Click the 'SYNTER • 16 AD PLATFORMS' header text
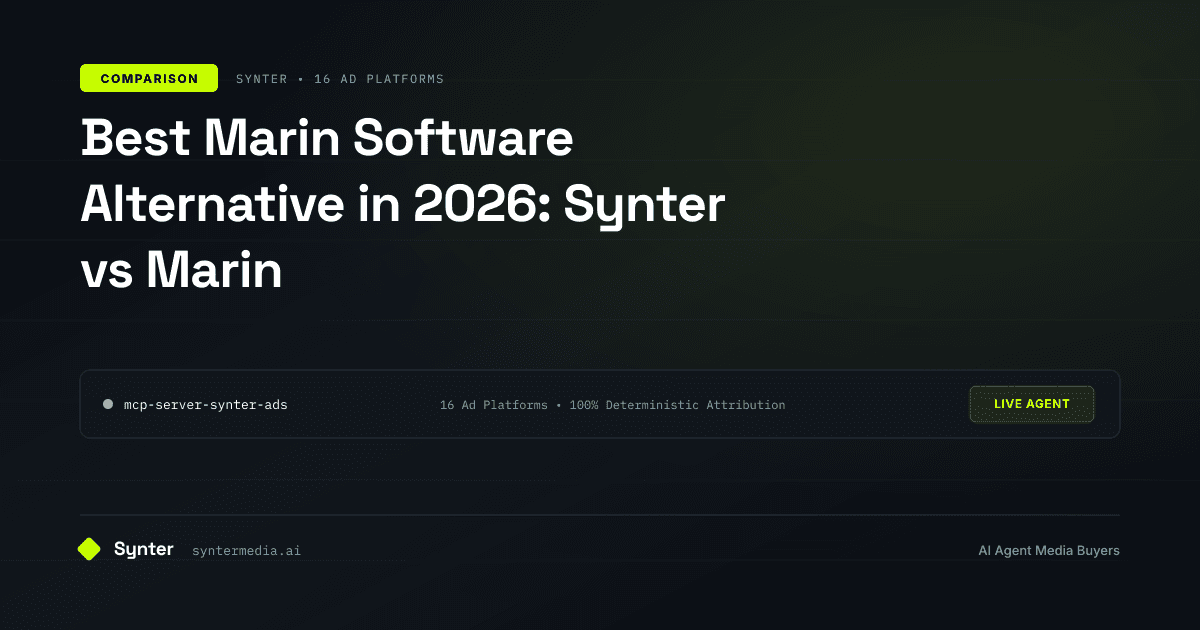Image resolution: width=1200 pixels, height=630 pixels. click(x=340, y=78)
